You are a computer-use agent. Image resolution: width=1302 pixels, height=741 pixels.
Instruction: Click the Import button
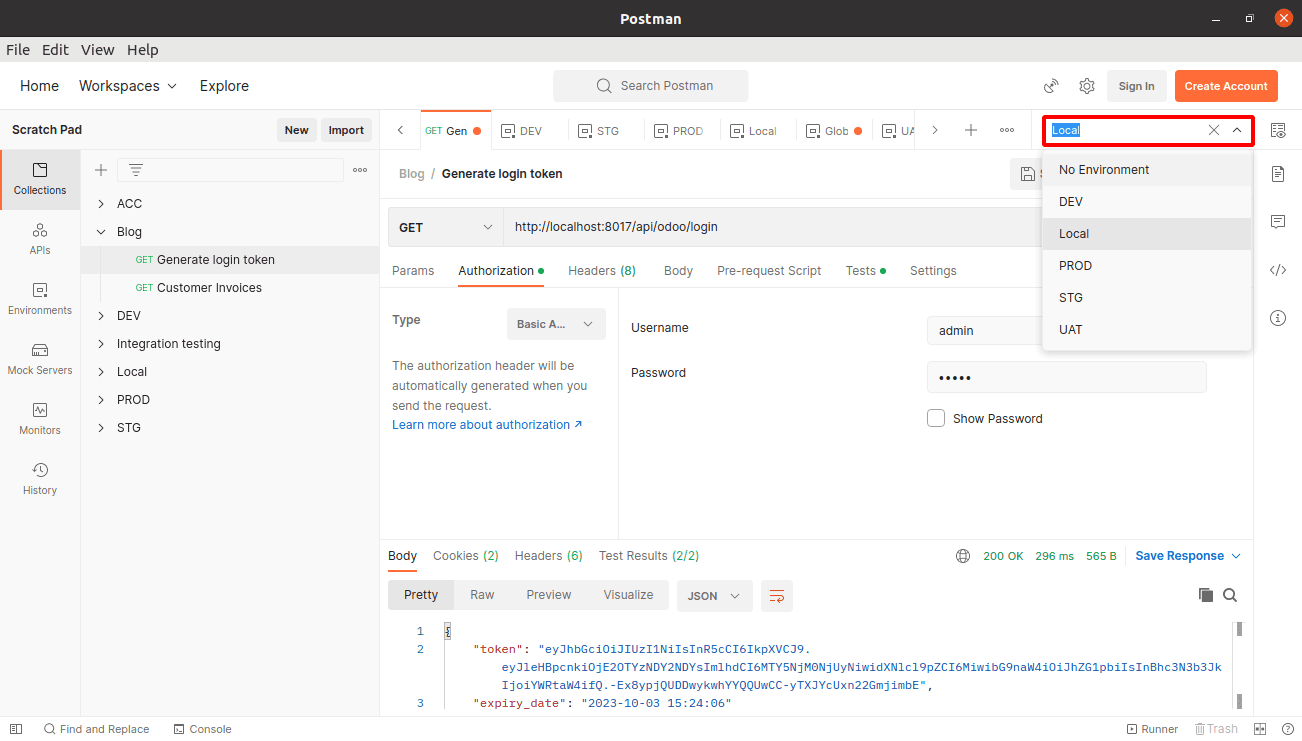point(347,130)
